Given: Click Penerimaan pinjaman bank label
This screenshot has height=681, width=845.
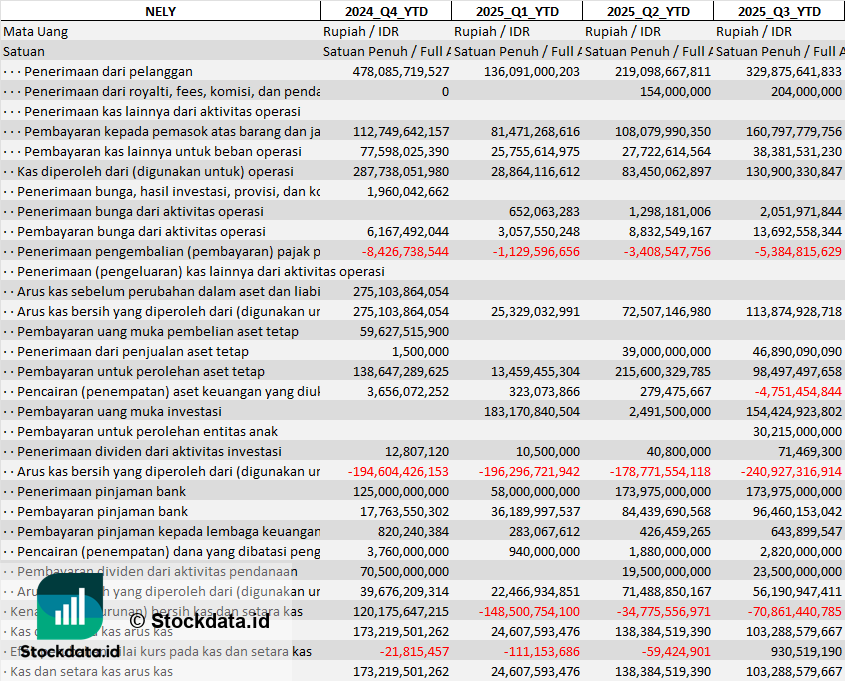Looking at the screenshot, I should coord(101,490).
